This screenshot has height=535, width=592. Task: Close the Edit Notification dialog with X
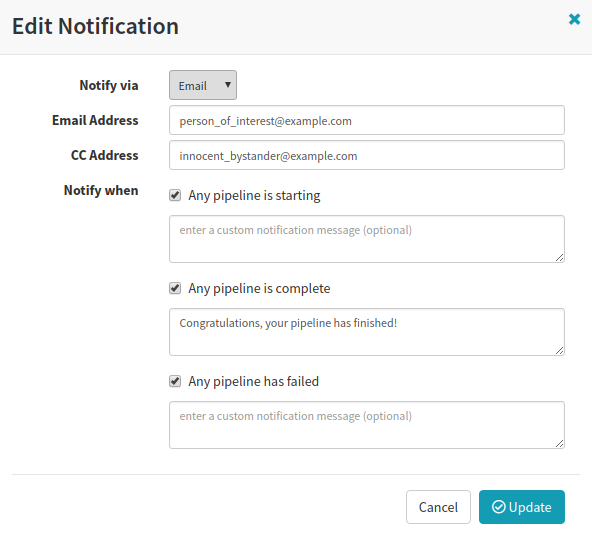(x=574, y=19)
